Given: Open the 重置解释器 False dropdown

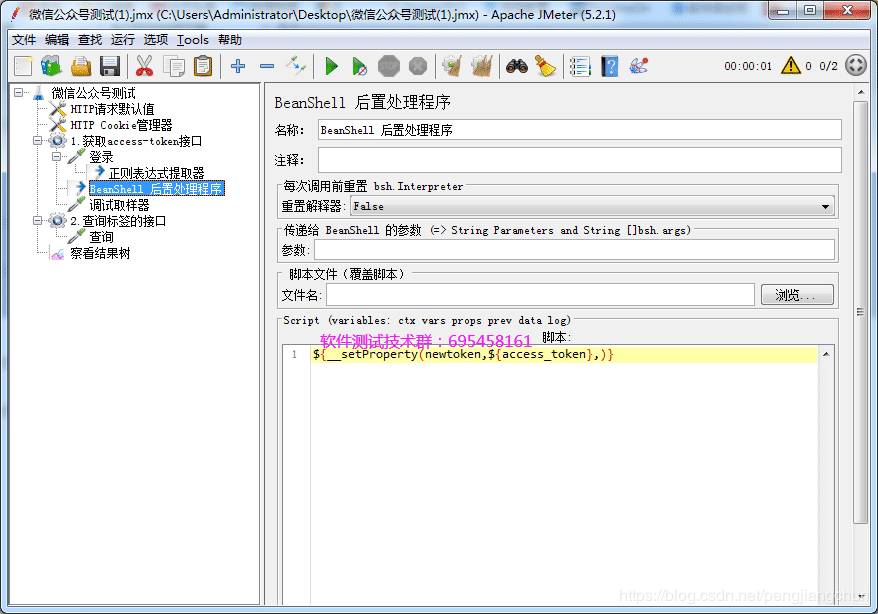Looking at the screenshot, I should click(592, 206).
